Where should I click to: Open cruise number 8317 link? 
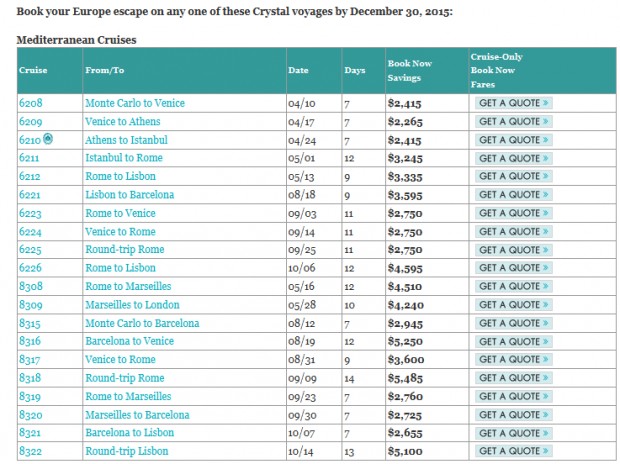pos(30,360)
